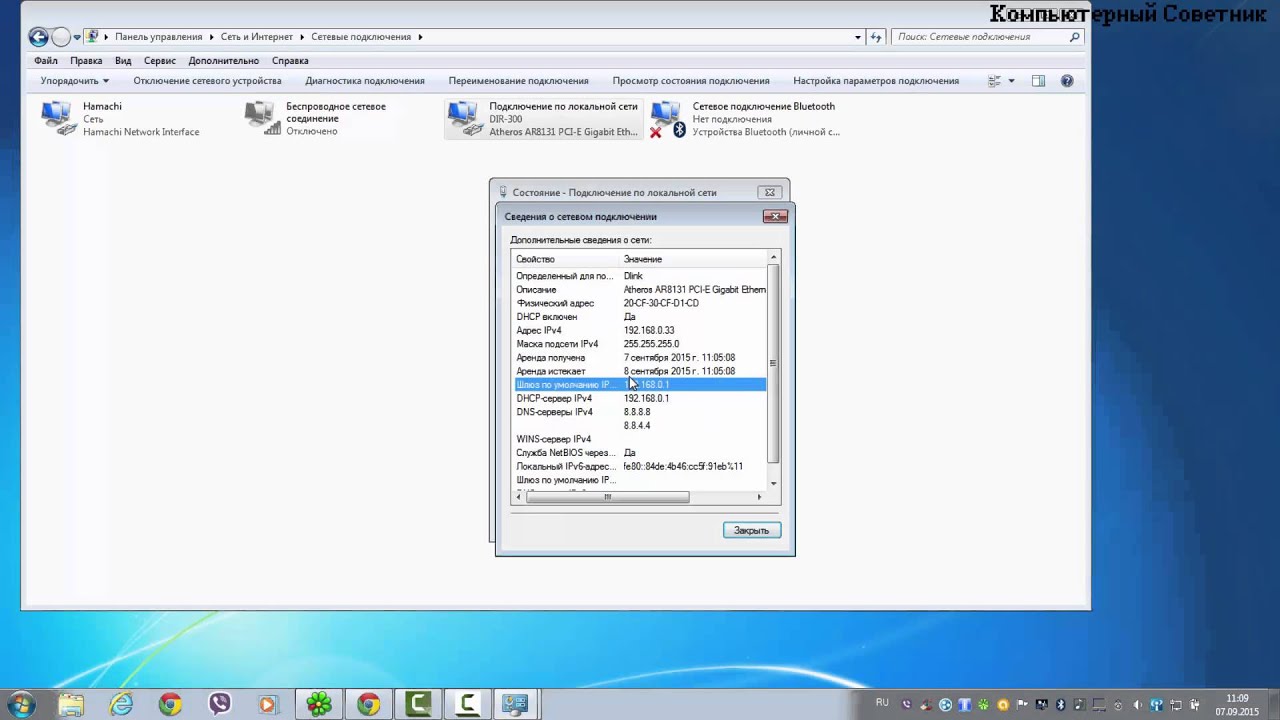The height and width of the screenshot is (720, 1280).
Task: Select the Физический адрес row label
Action: (555, 303)
